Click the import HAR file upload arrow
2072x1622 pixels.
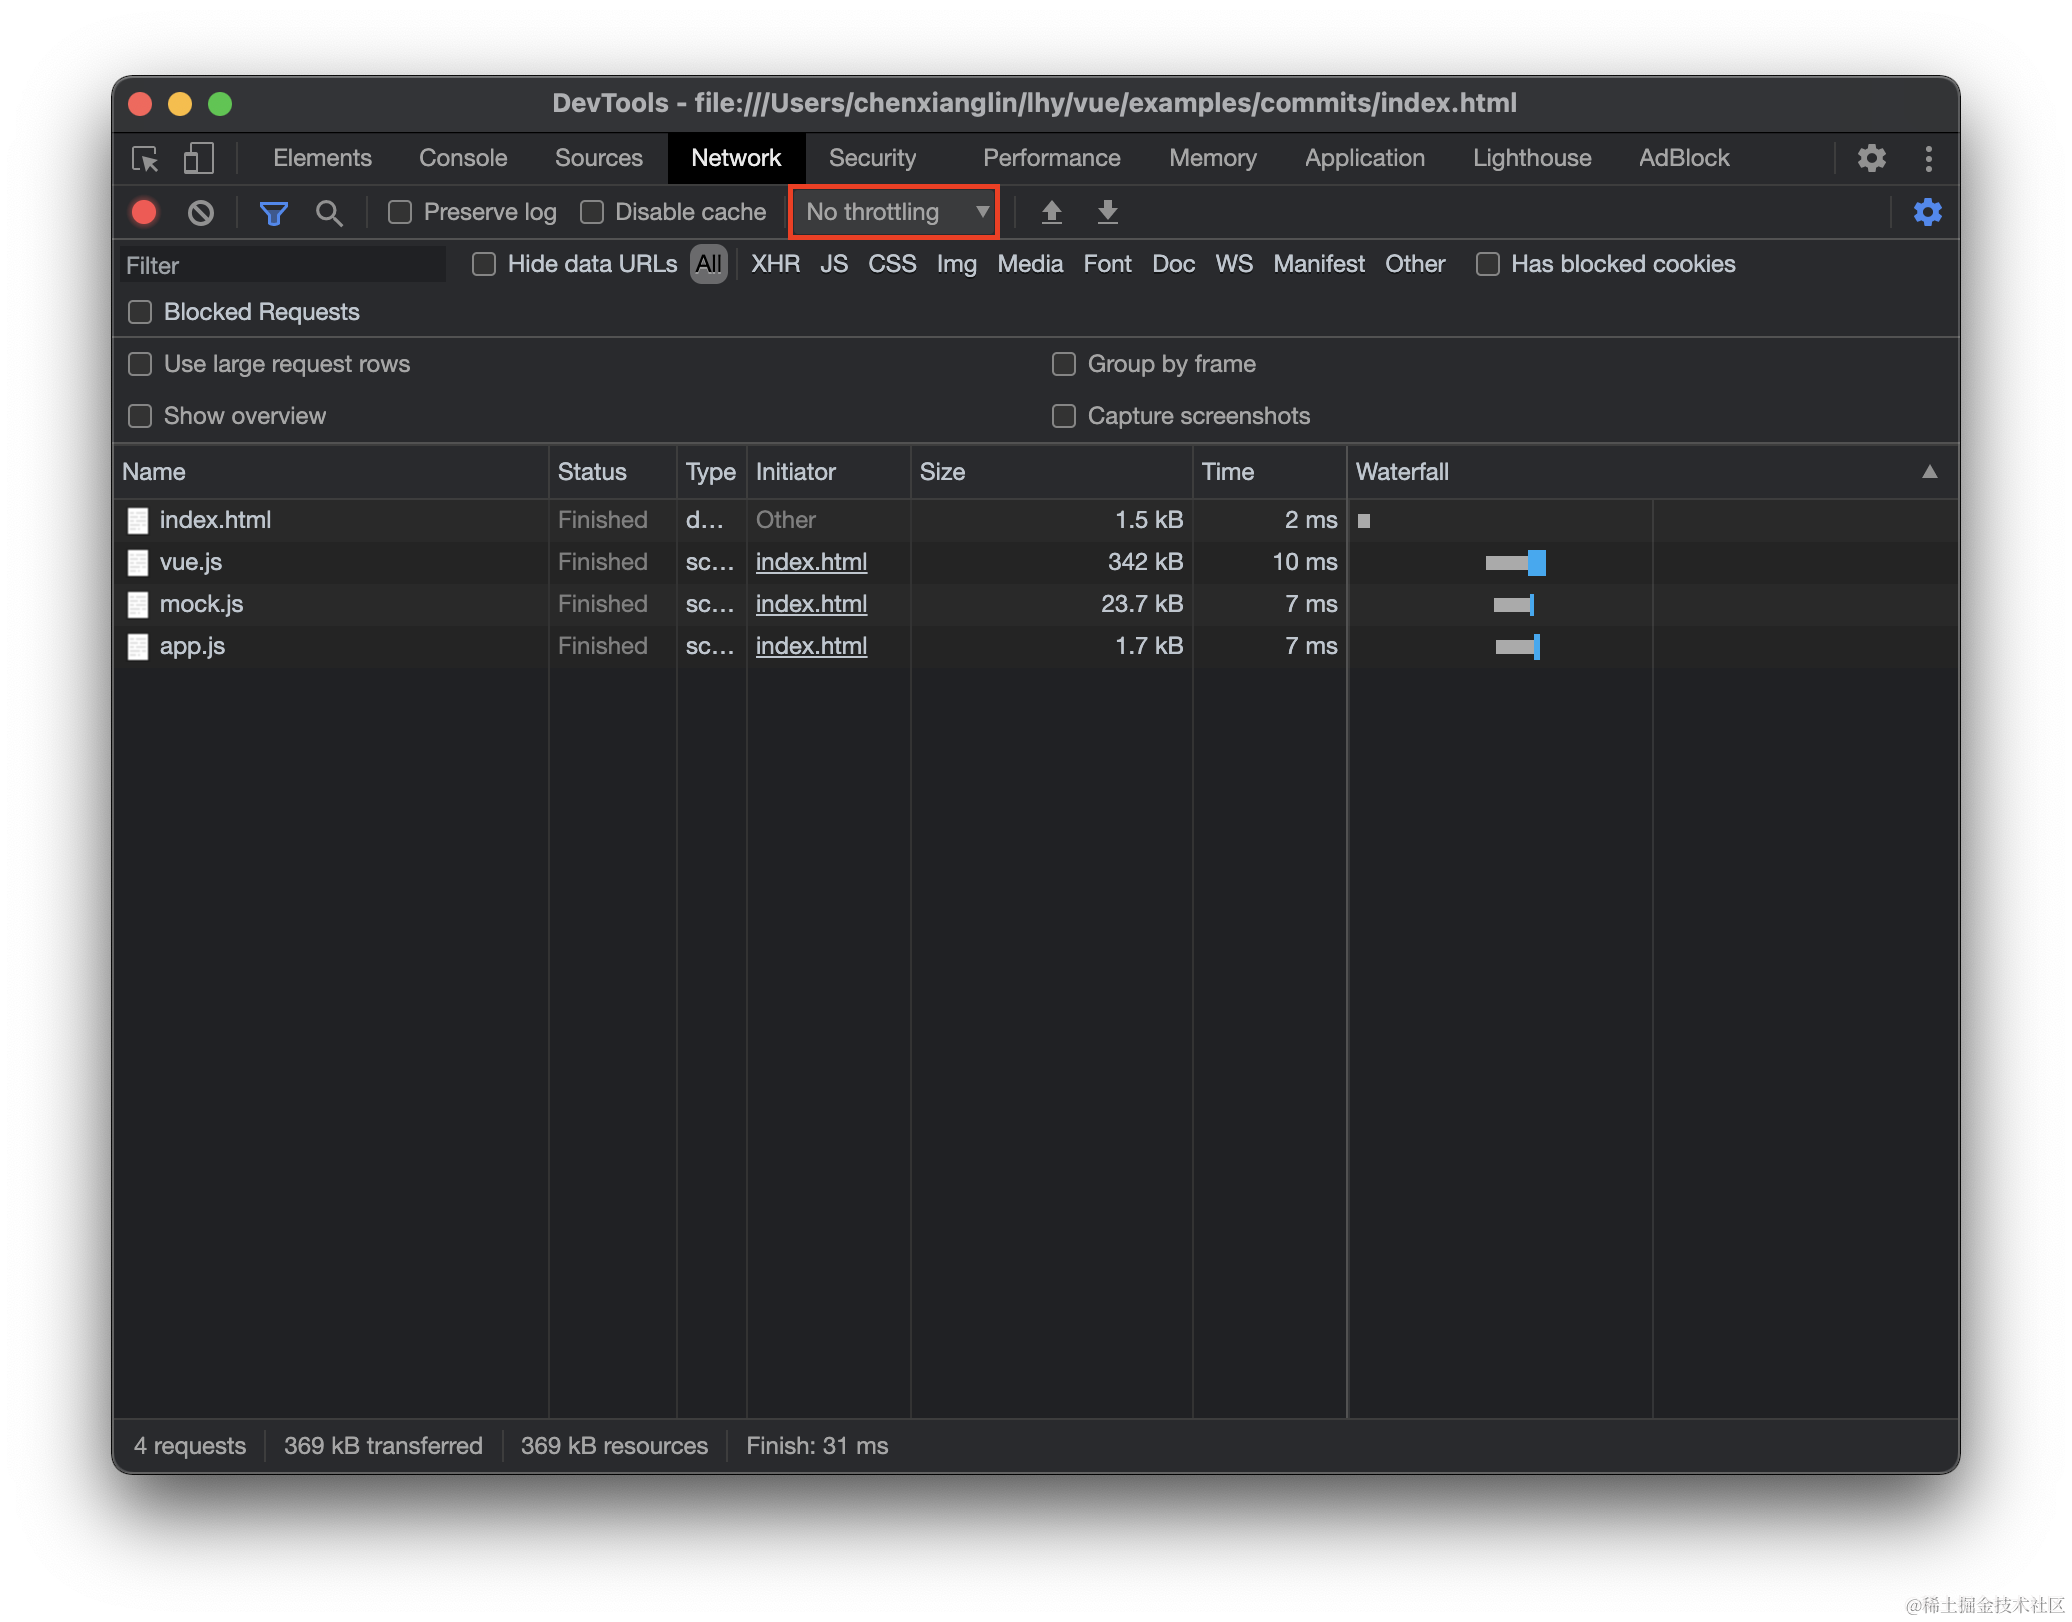(1051, 212)
